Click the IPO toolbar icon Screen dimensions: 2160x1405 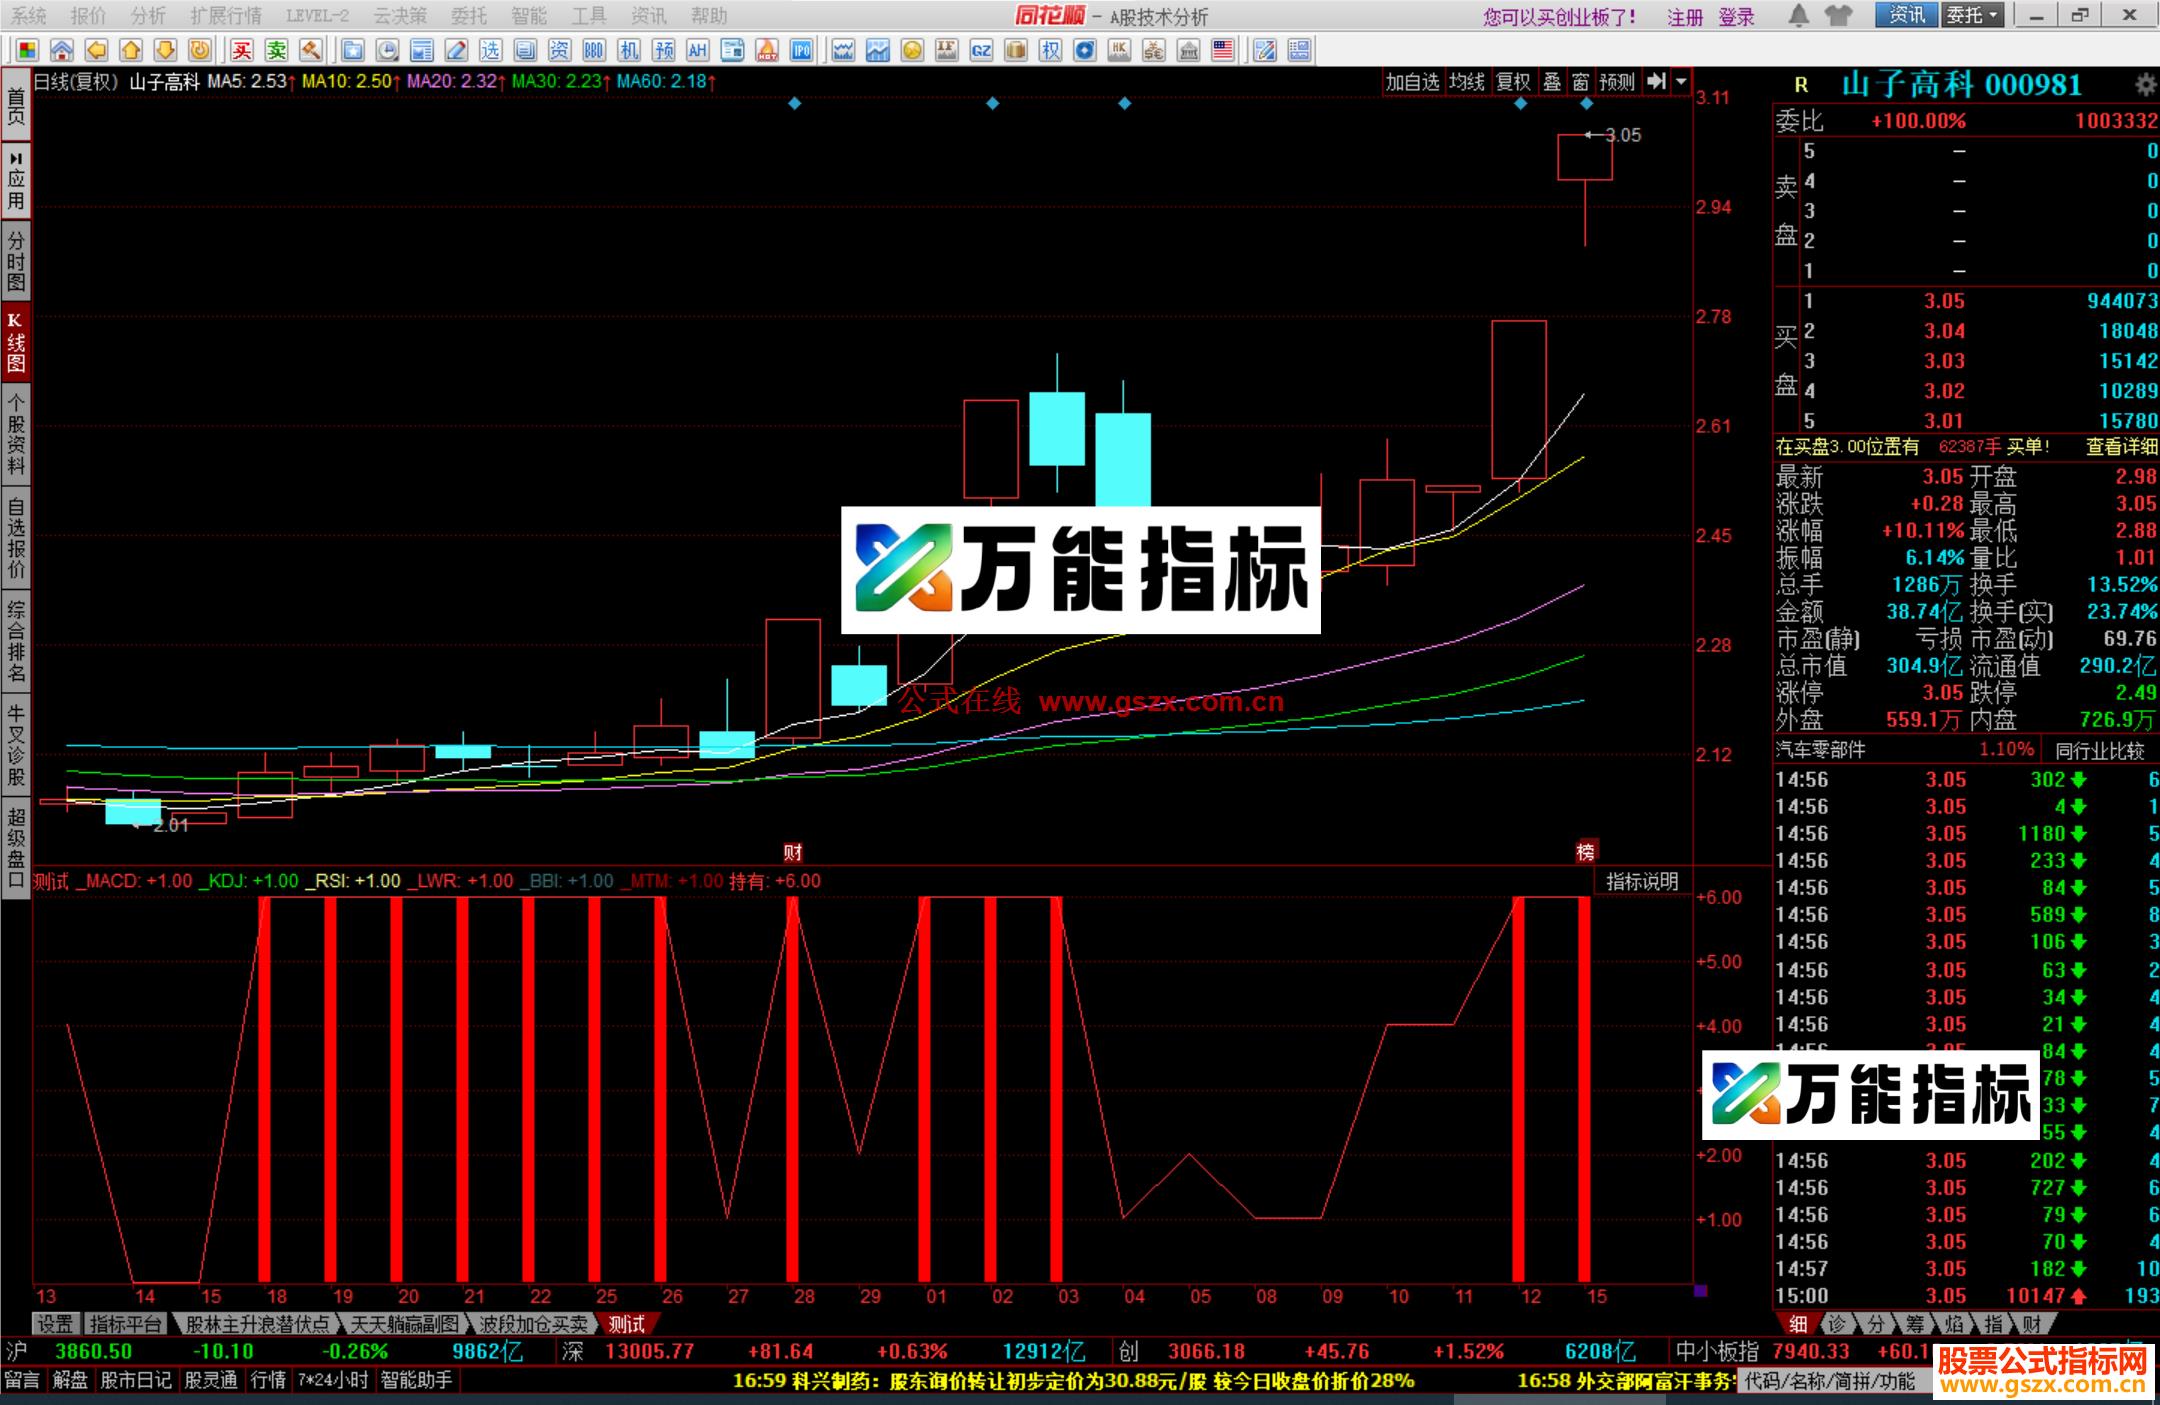(800, 50)
